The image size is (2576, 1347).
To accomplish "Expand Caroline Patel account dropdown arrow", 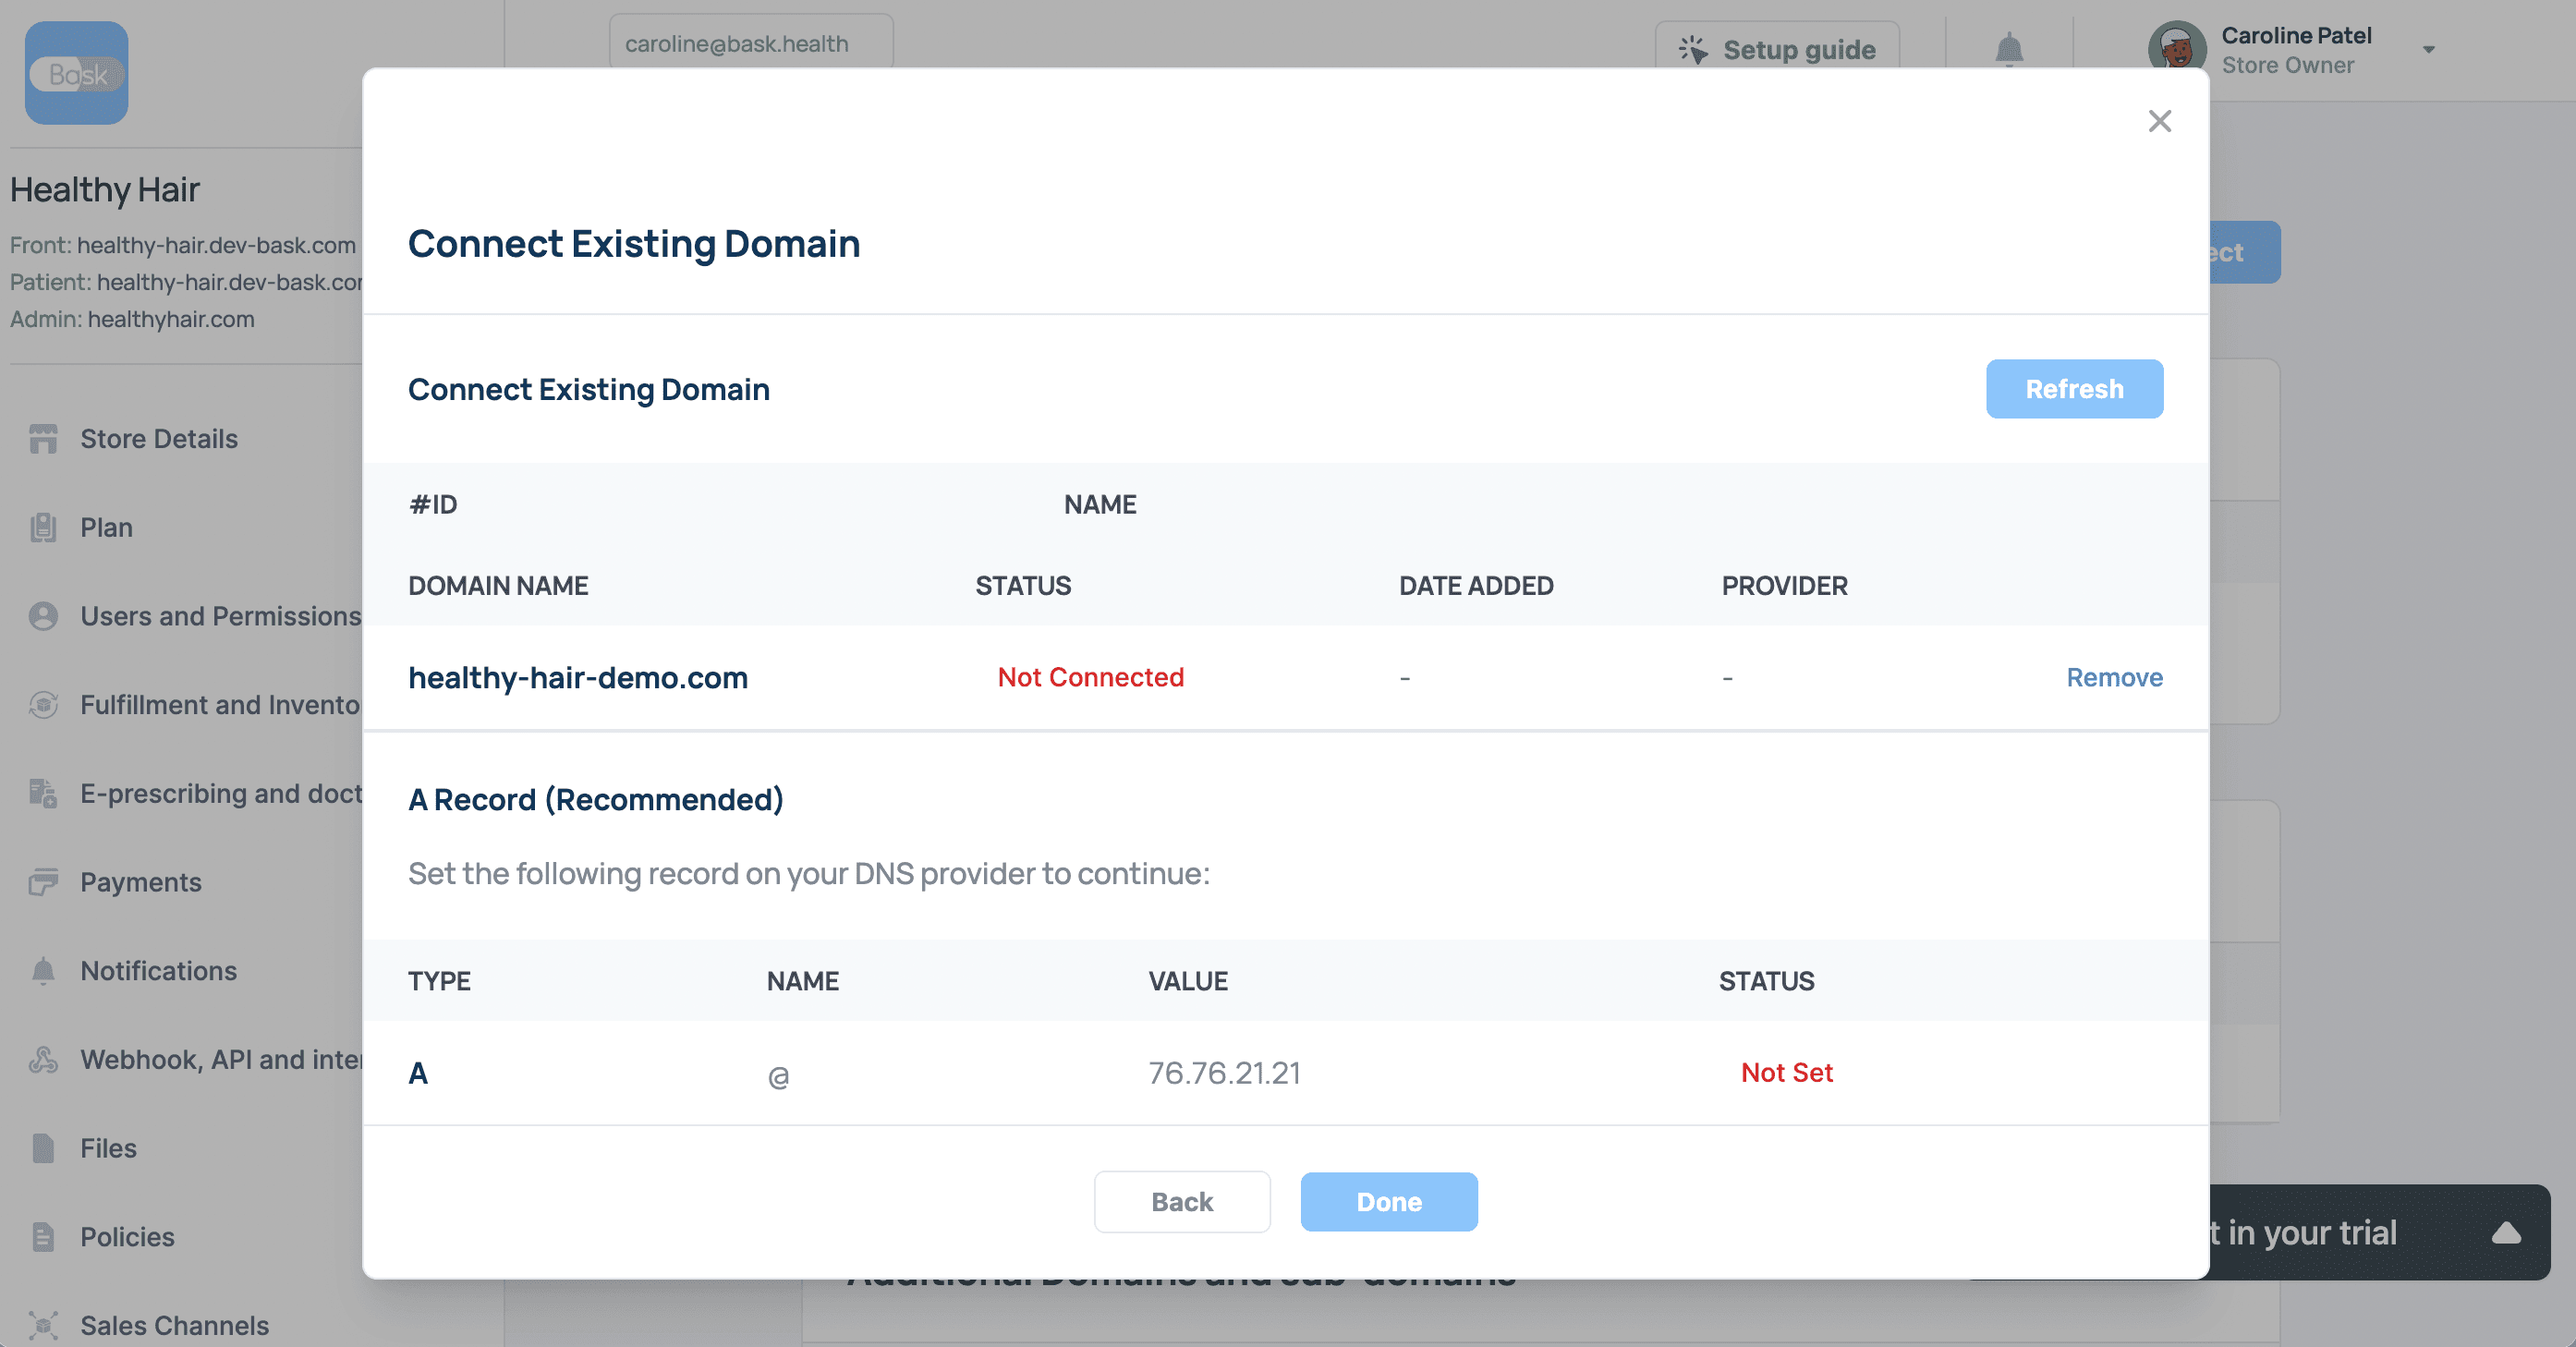I will 2429,49.
